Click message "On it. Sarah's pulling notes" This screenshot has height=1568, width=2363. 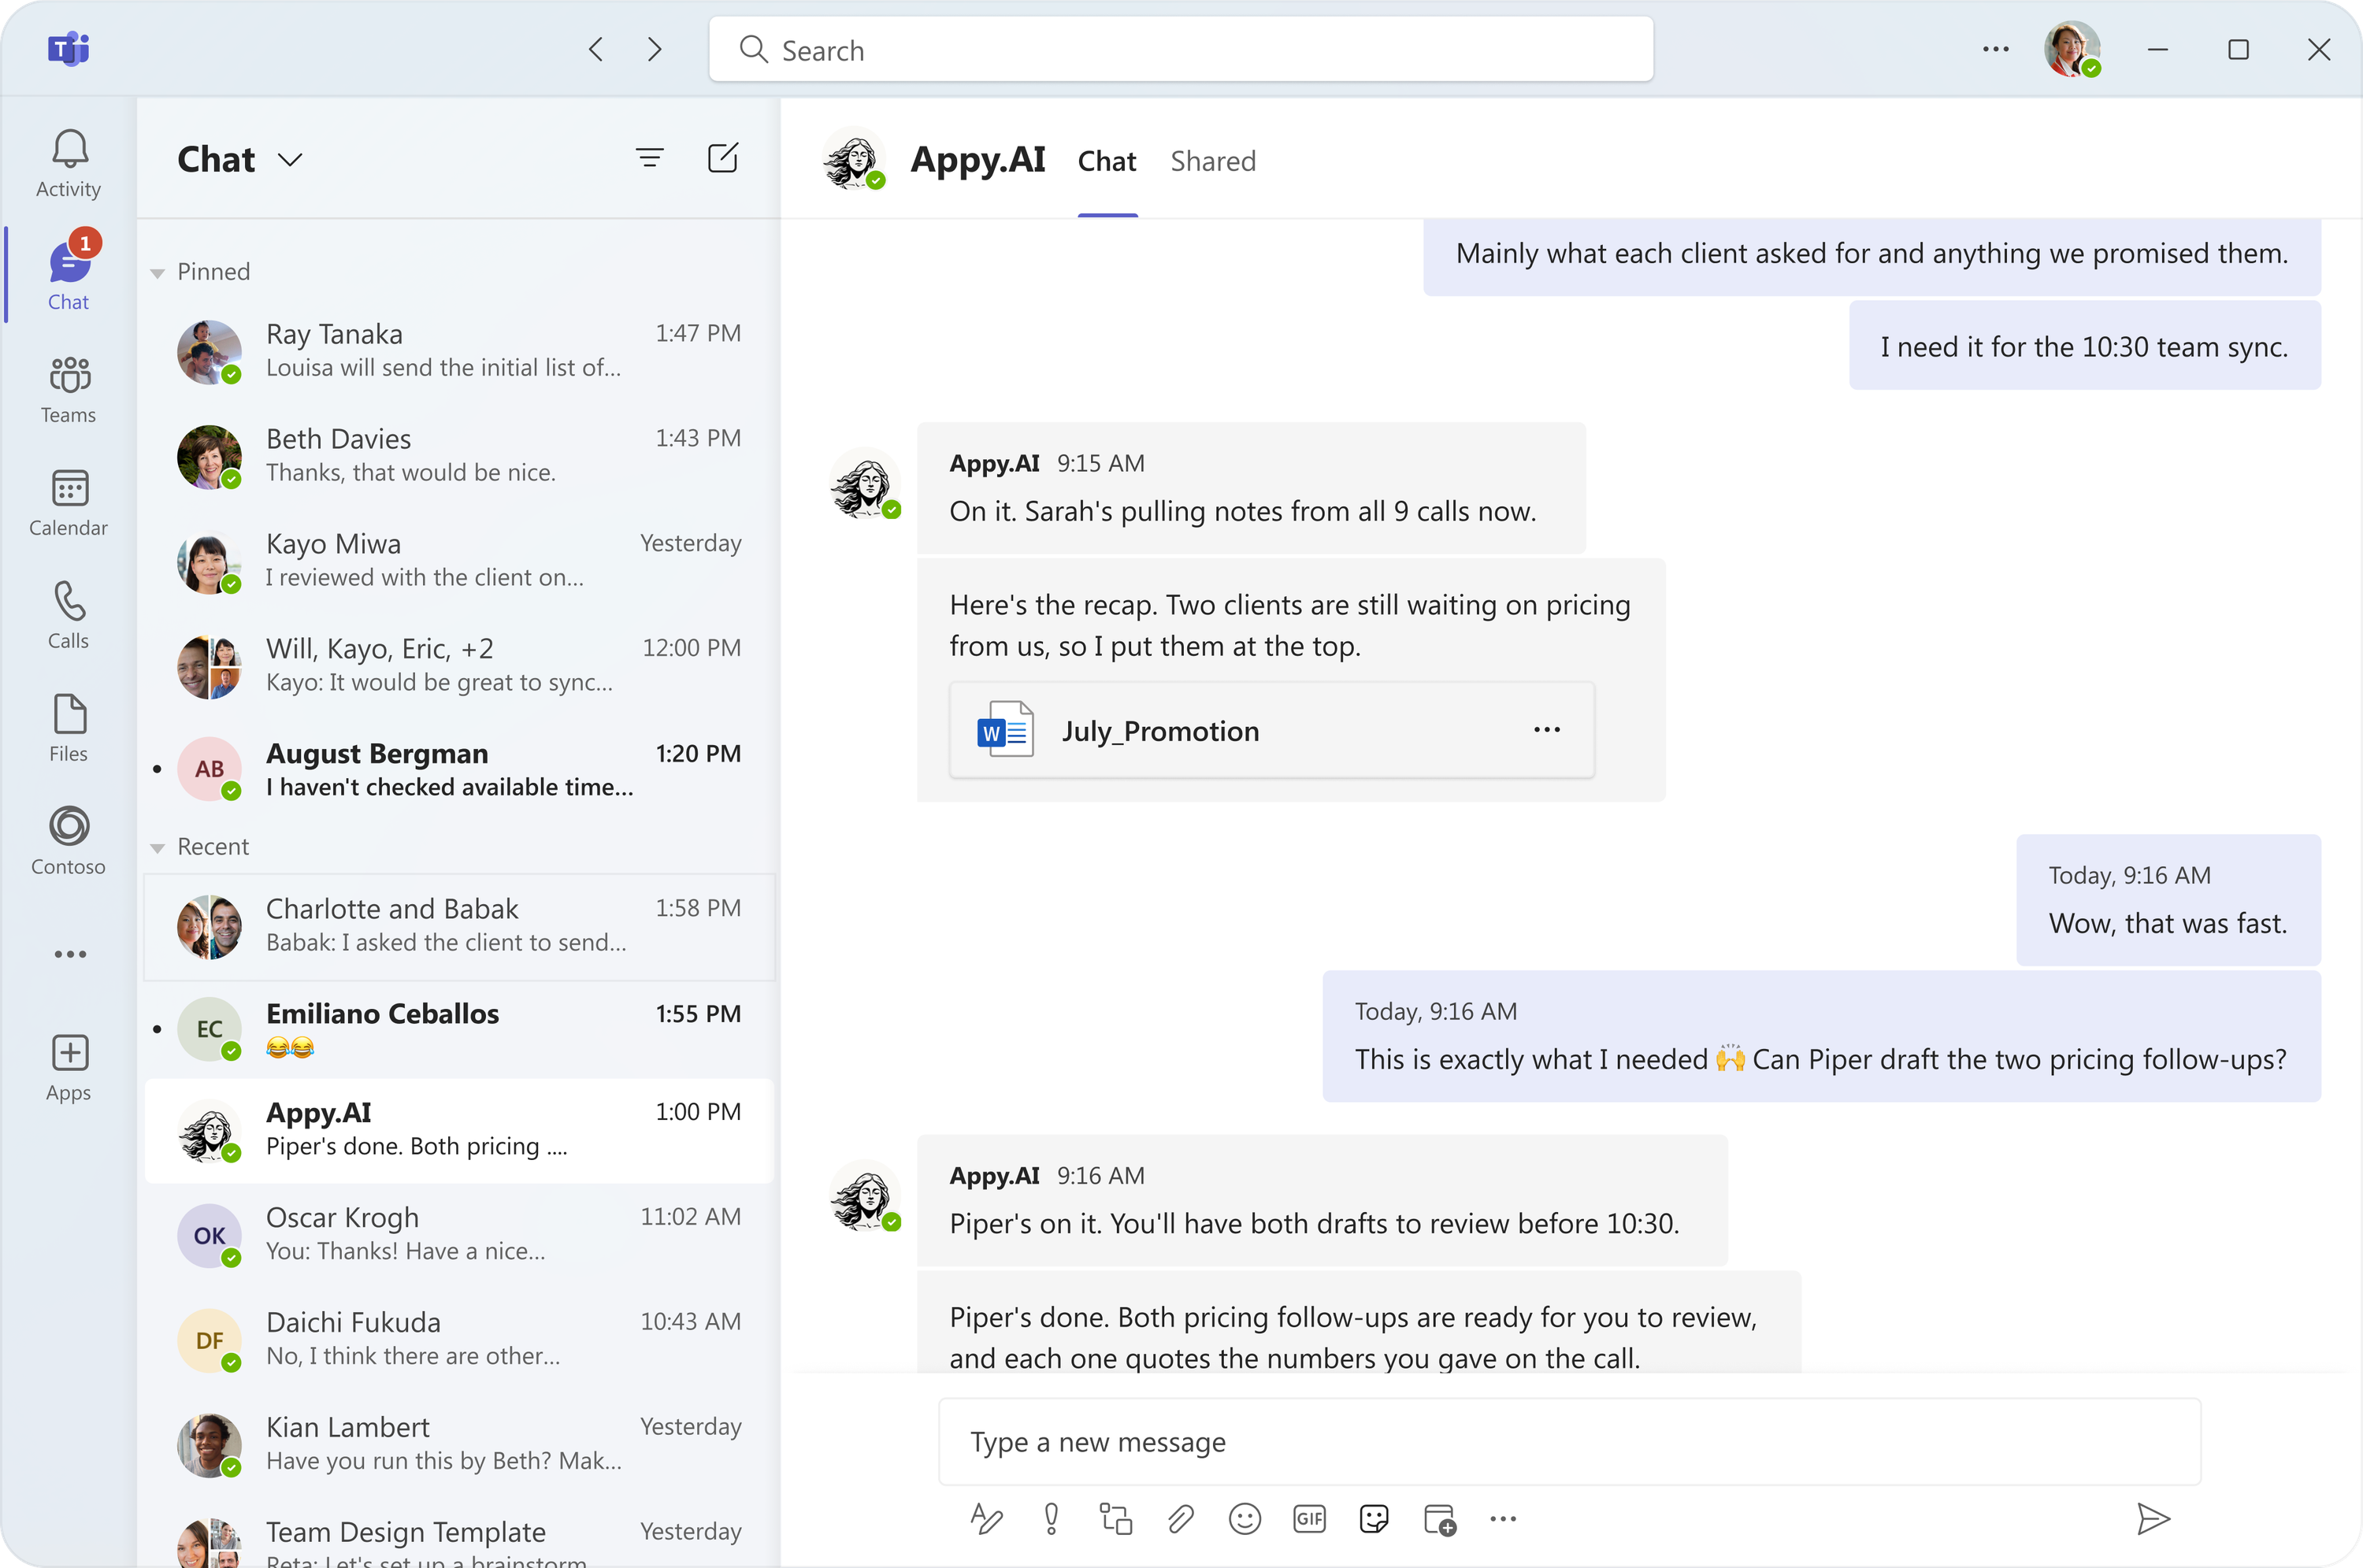(x=1250, y=488)
